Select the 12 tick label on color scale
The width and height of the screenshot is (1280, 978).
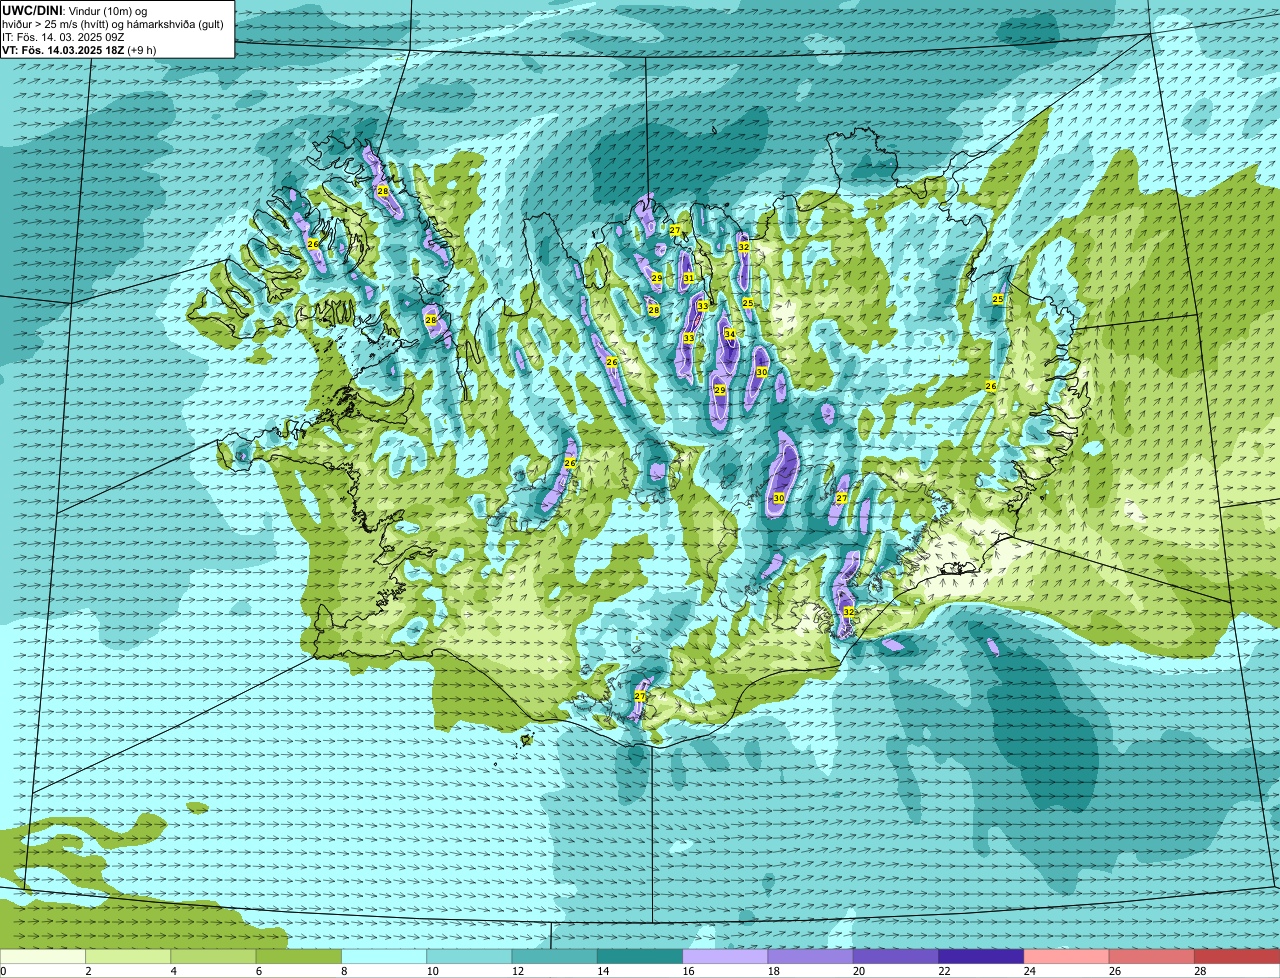pyautogui.click(x=517, y=971)
